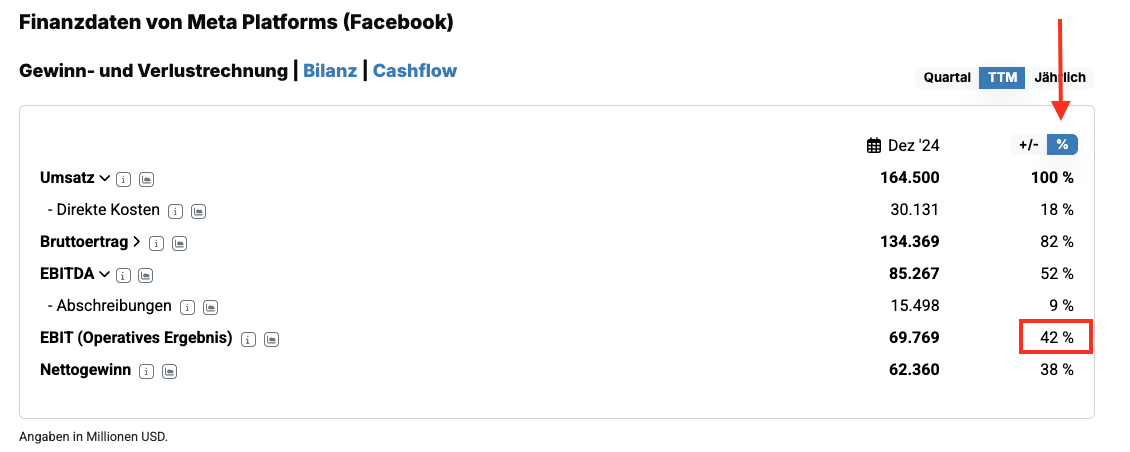Click the EBIT 42 % margin value
Screen dimensions: 1130x452
tap(1056, 338)
